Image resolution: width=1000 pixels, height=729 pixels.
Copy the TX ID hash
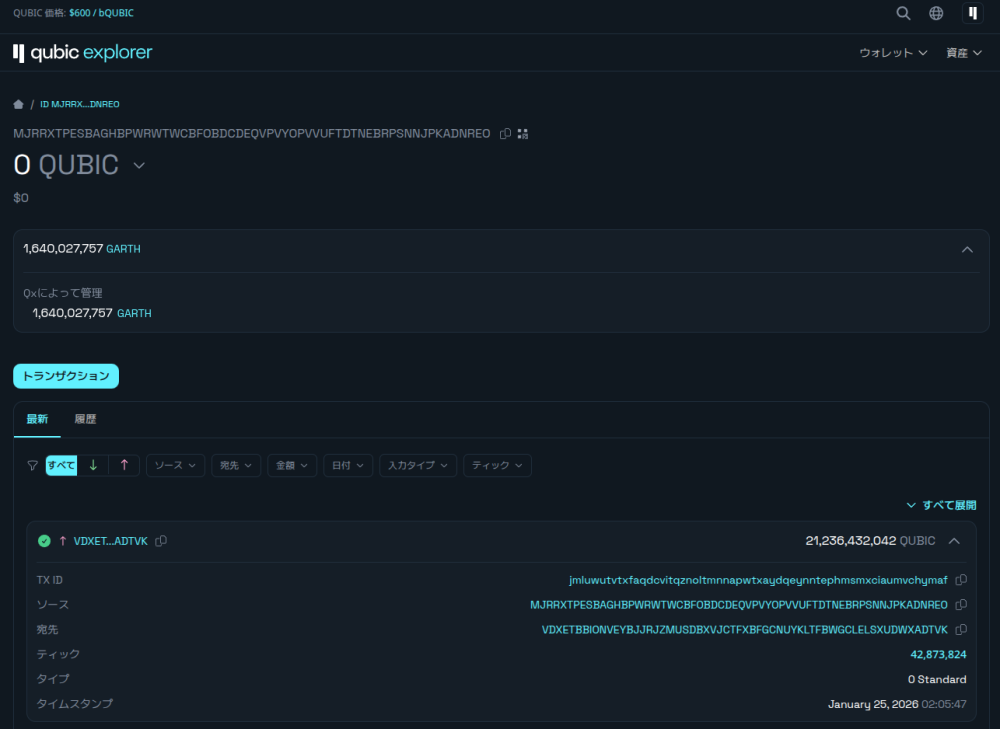click(x=961, y=580)
